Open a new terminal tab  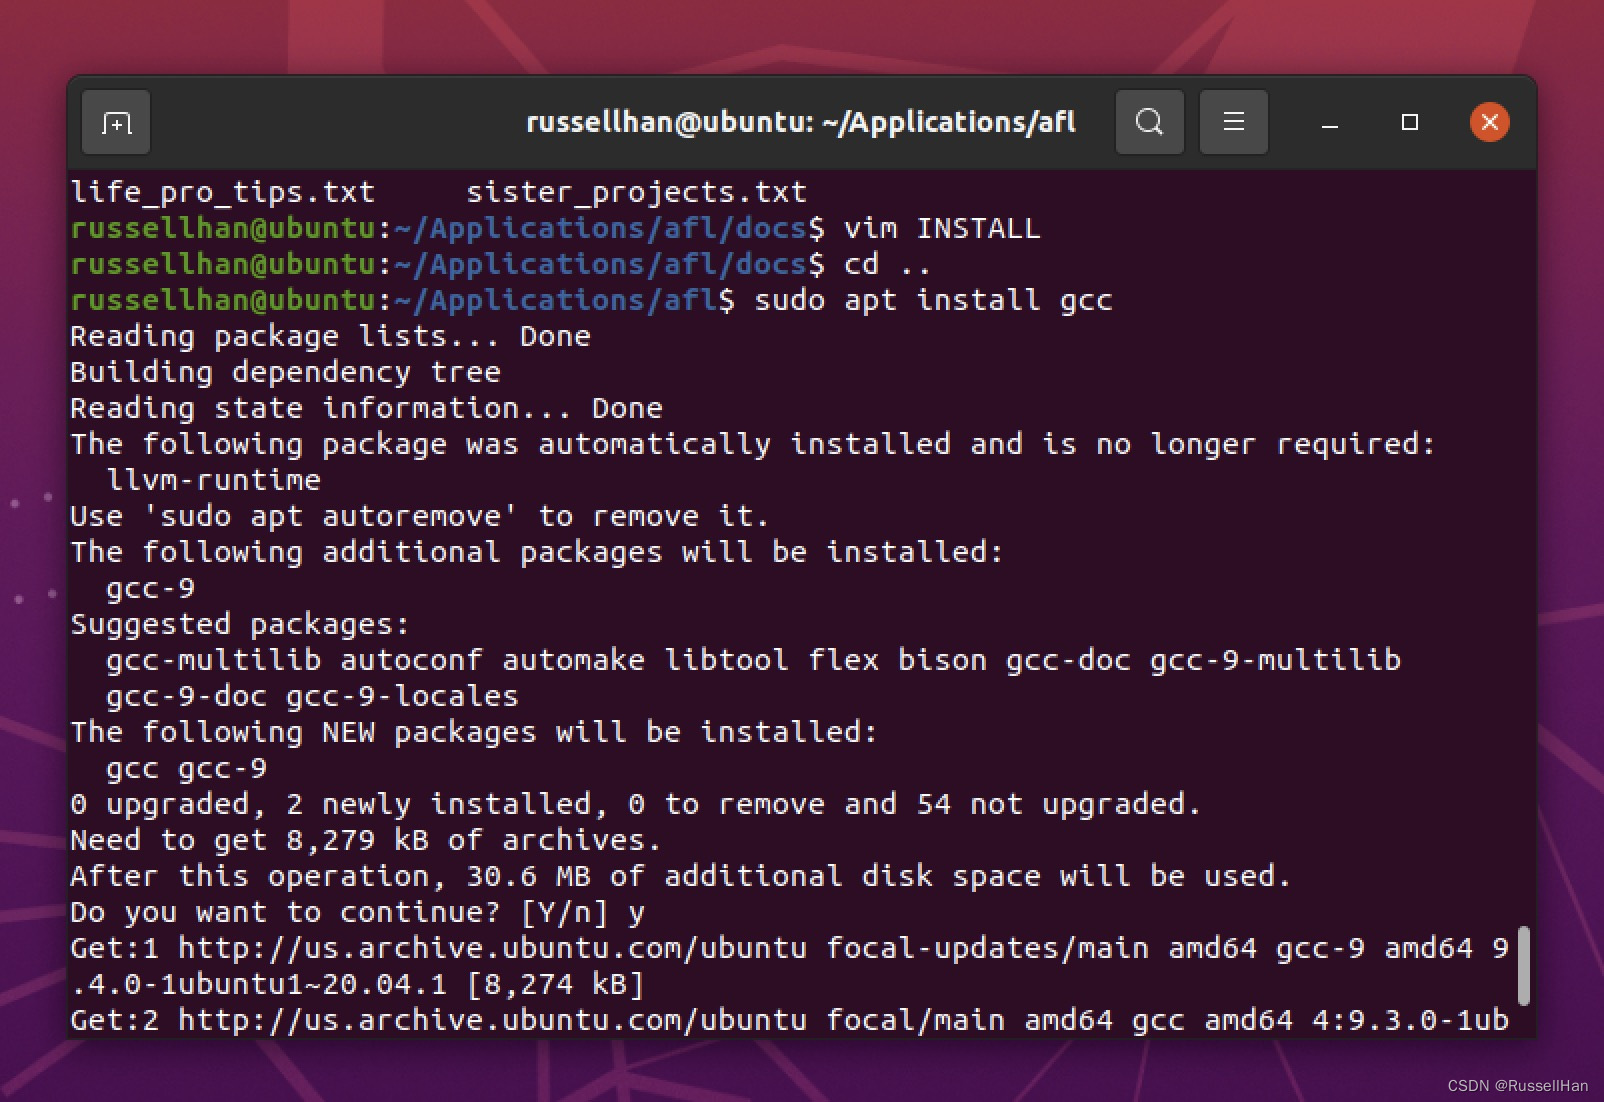click(x=116, y=122)
